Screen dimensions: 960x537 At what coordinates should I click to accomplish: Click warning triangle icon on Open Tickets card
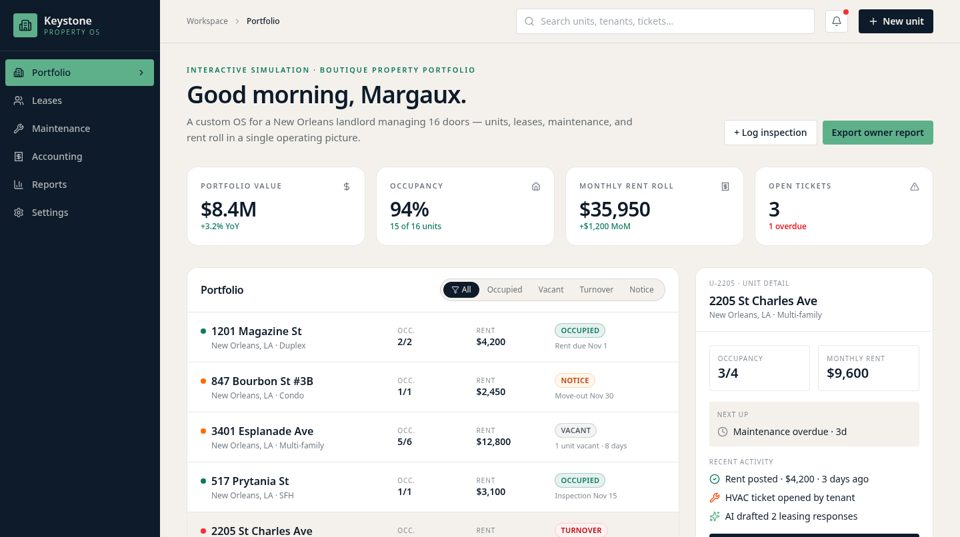click(x=914, y=186)
